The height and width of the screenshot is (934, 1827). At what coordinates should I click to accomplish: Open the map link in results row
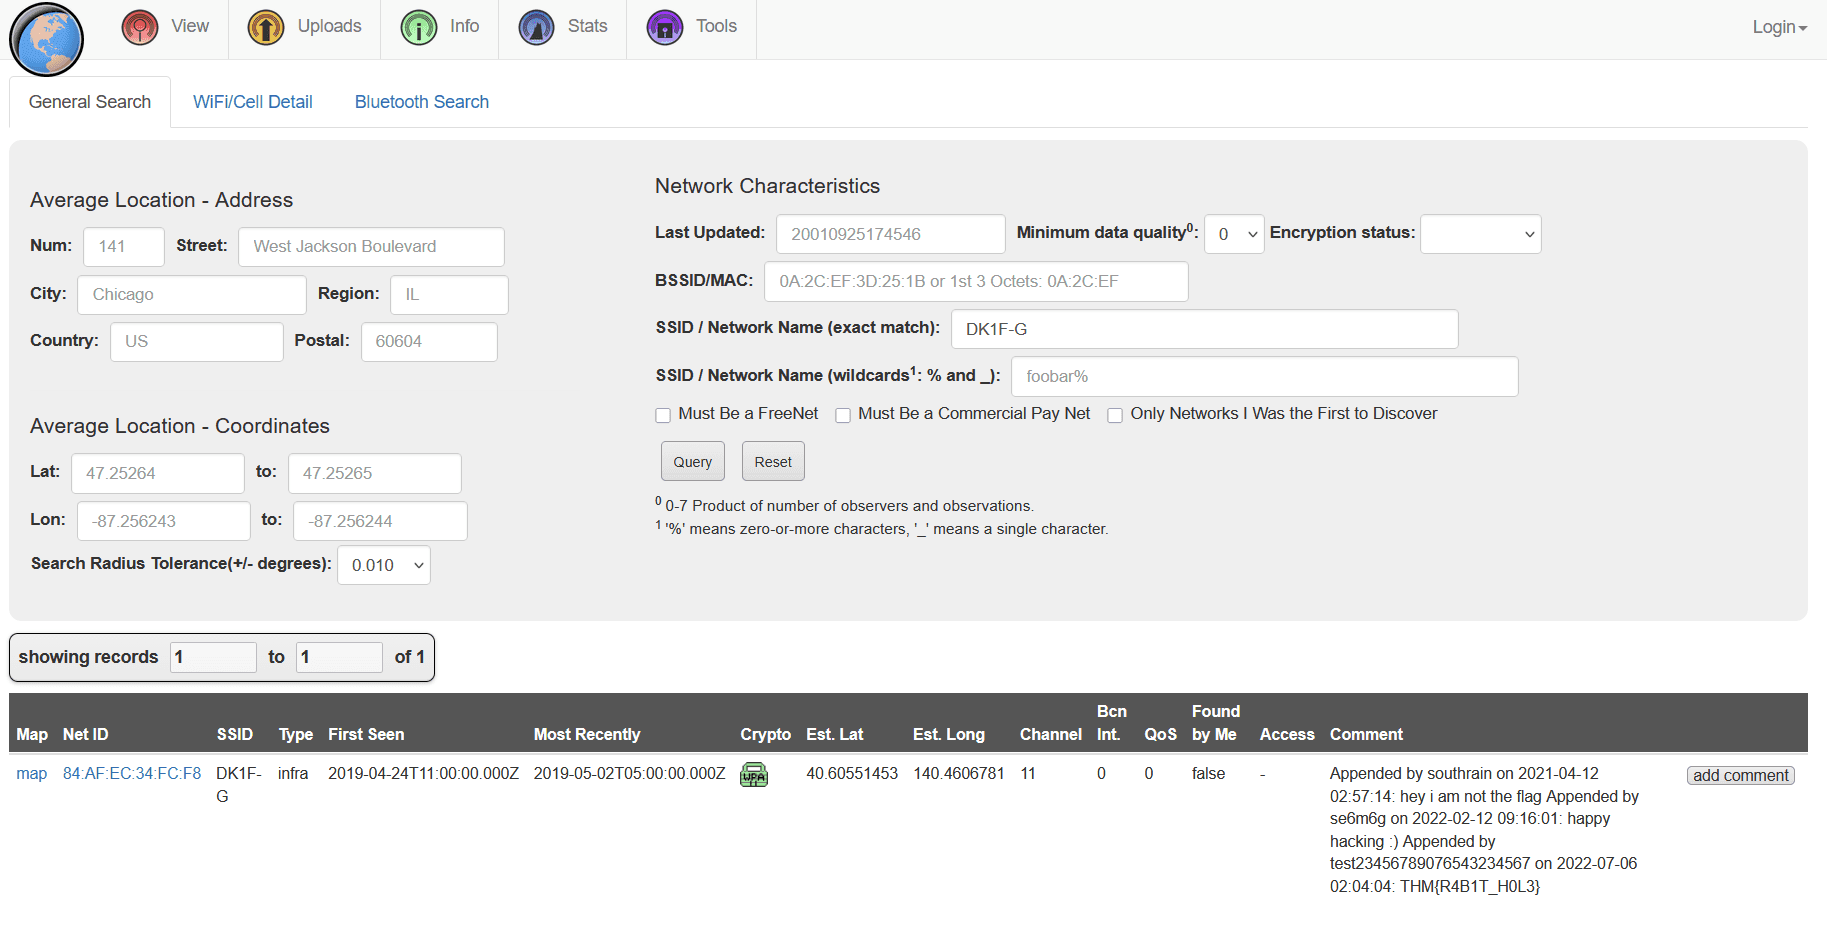[32, 774]
